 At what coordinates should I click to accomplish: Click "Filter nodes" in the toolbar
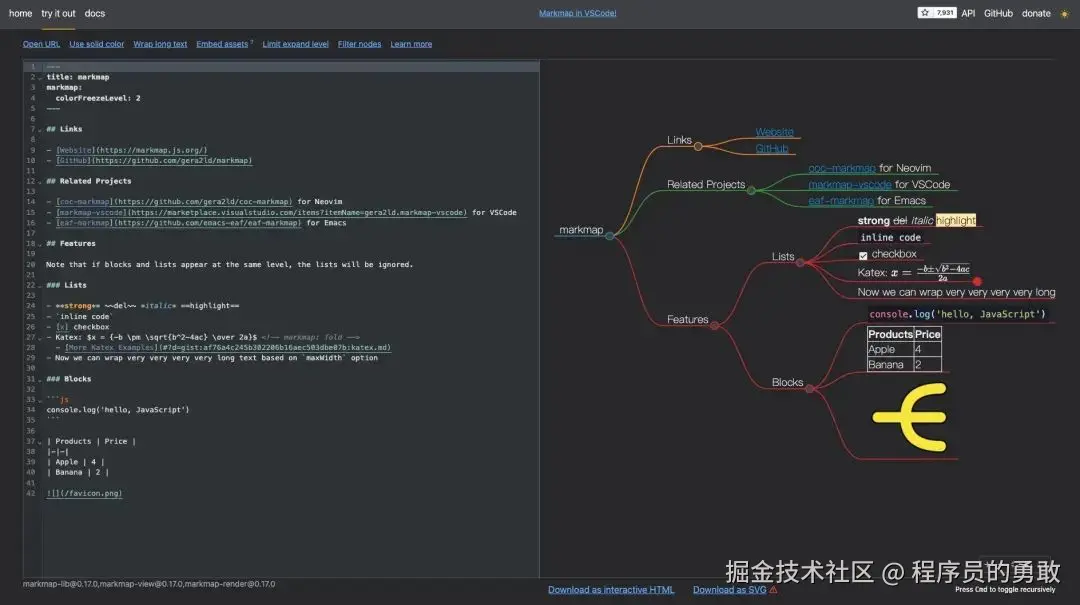click(x=359, y=43)
